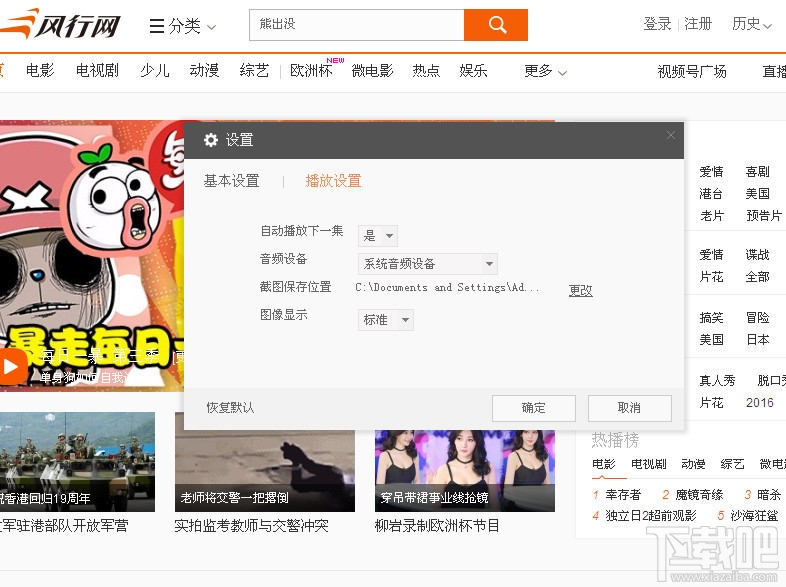Open the 热点 navigation item
This screenshot has height=587, width=786.
tap(426, 70)
